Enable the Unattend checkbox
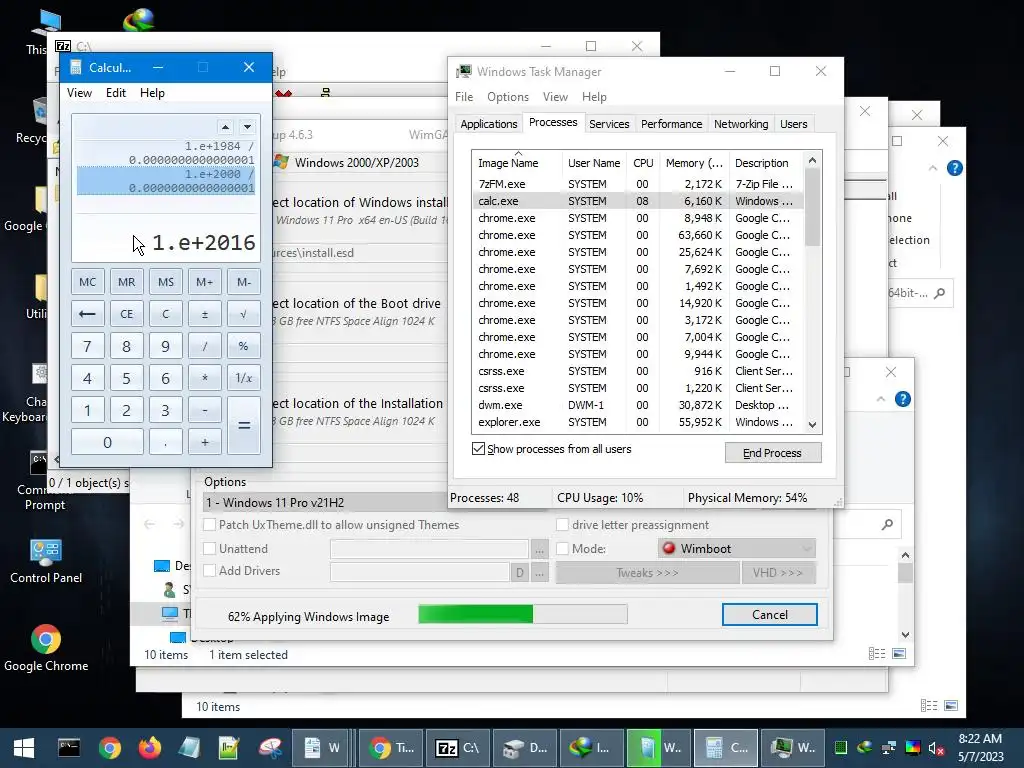The height and width of the screenshot is (768, 1024). [x=210, y=549]
